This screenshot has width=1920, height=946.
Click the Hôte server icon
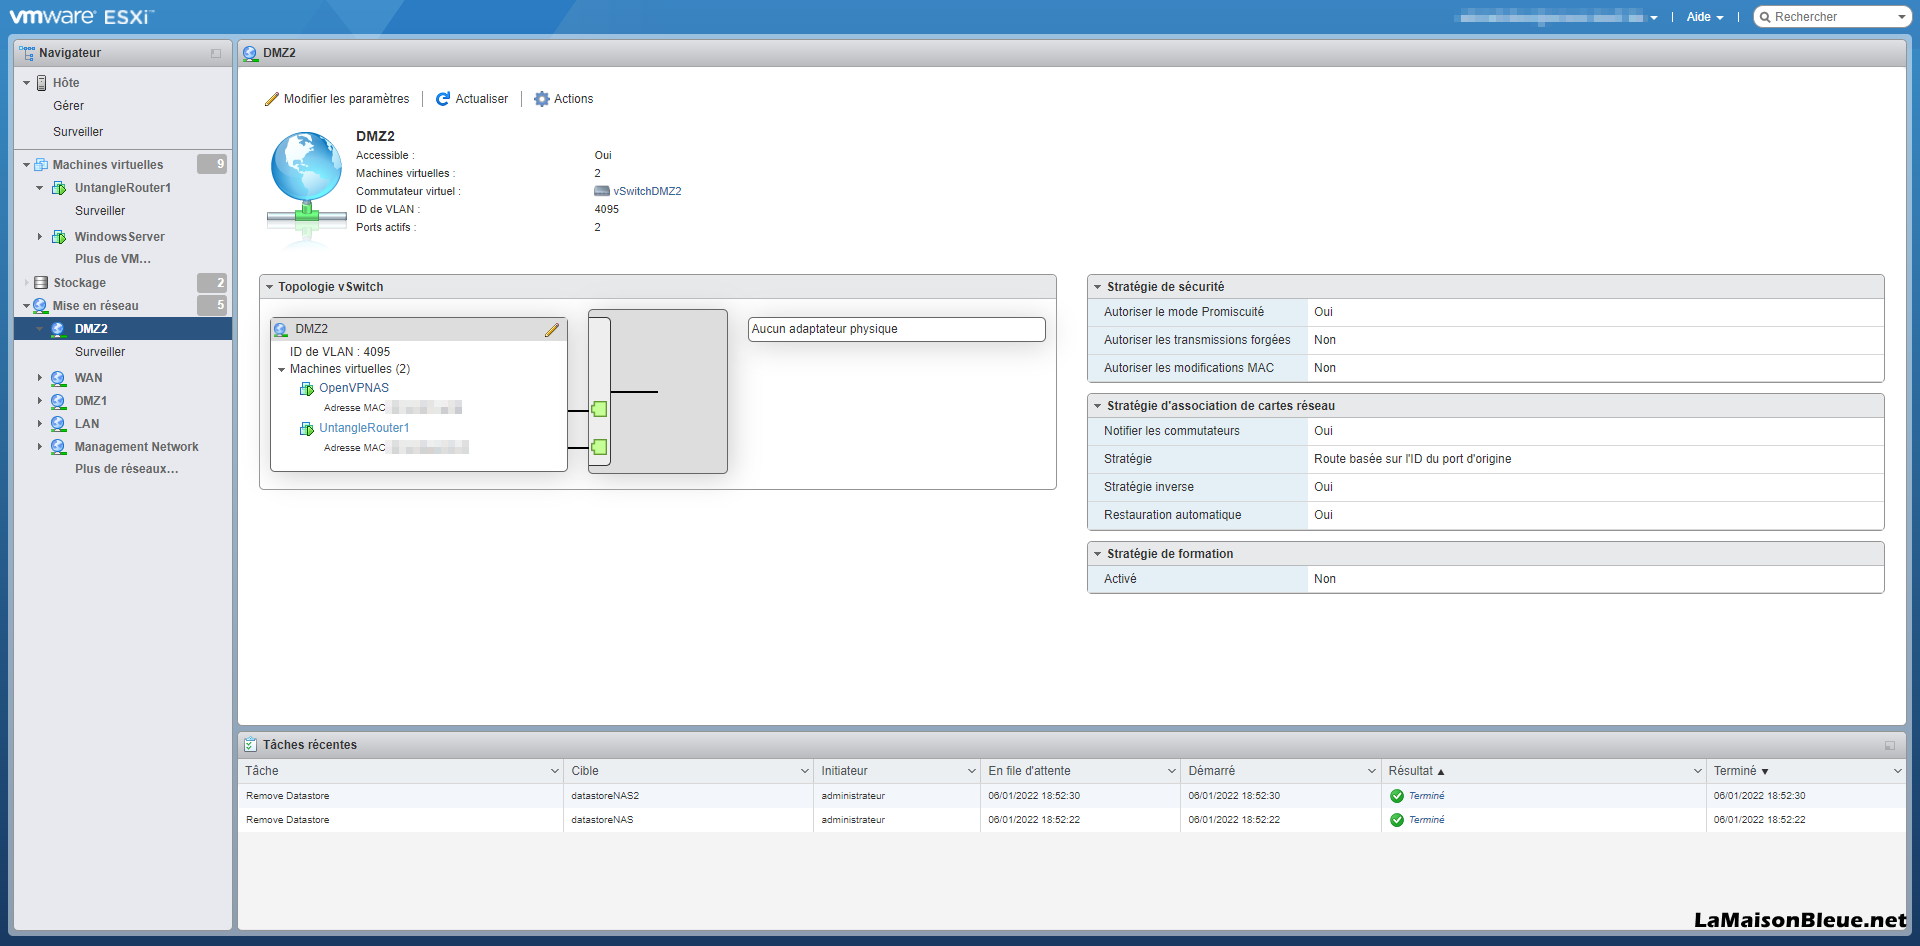coord(42,83)
